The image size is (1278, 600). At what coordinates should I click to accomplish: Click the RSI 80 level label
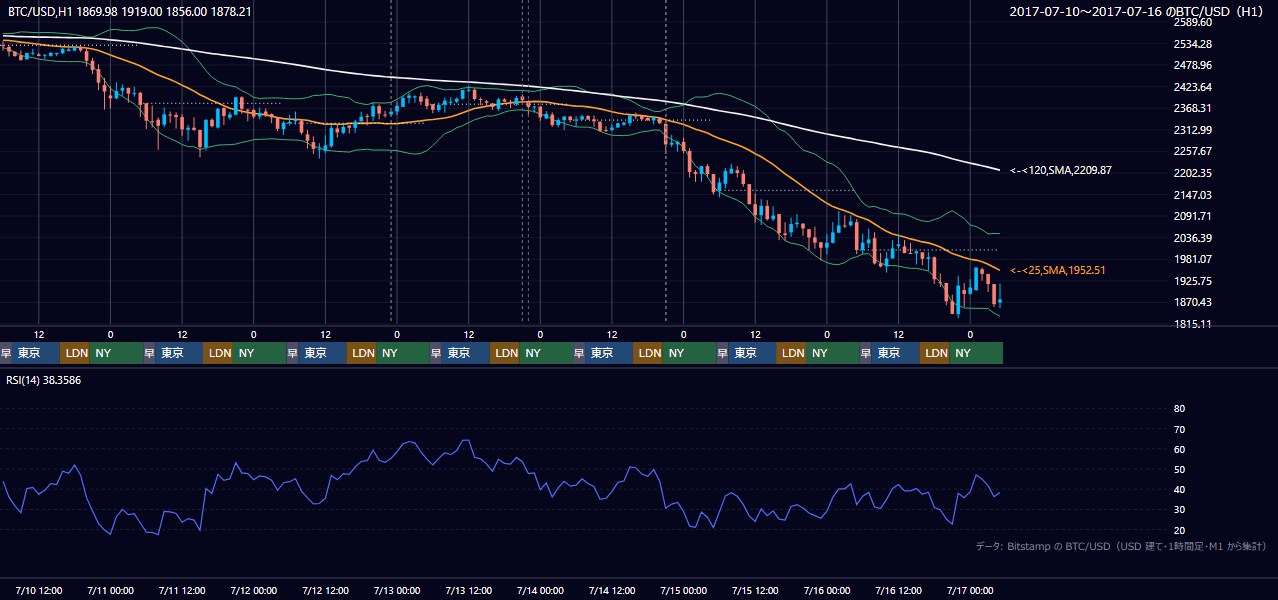tap(1179, 409)
